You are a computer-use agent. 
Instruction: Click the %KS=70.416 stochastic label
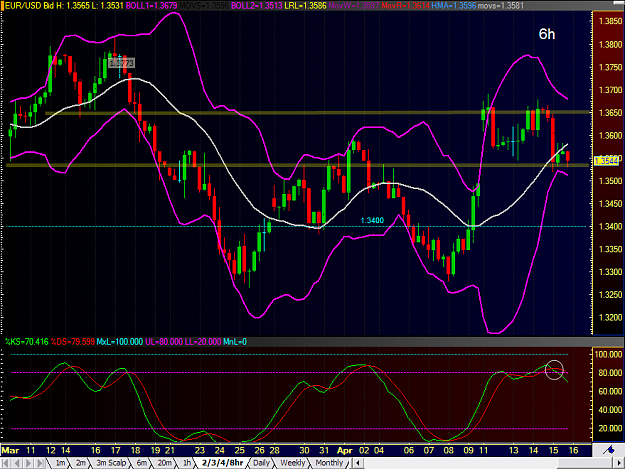pyautogui.click(x=26, y=341)
